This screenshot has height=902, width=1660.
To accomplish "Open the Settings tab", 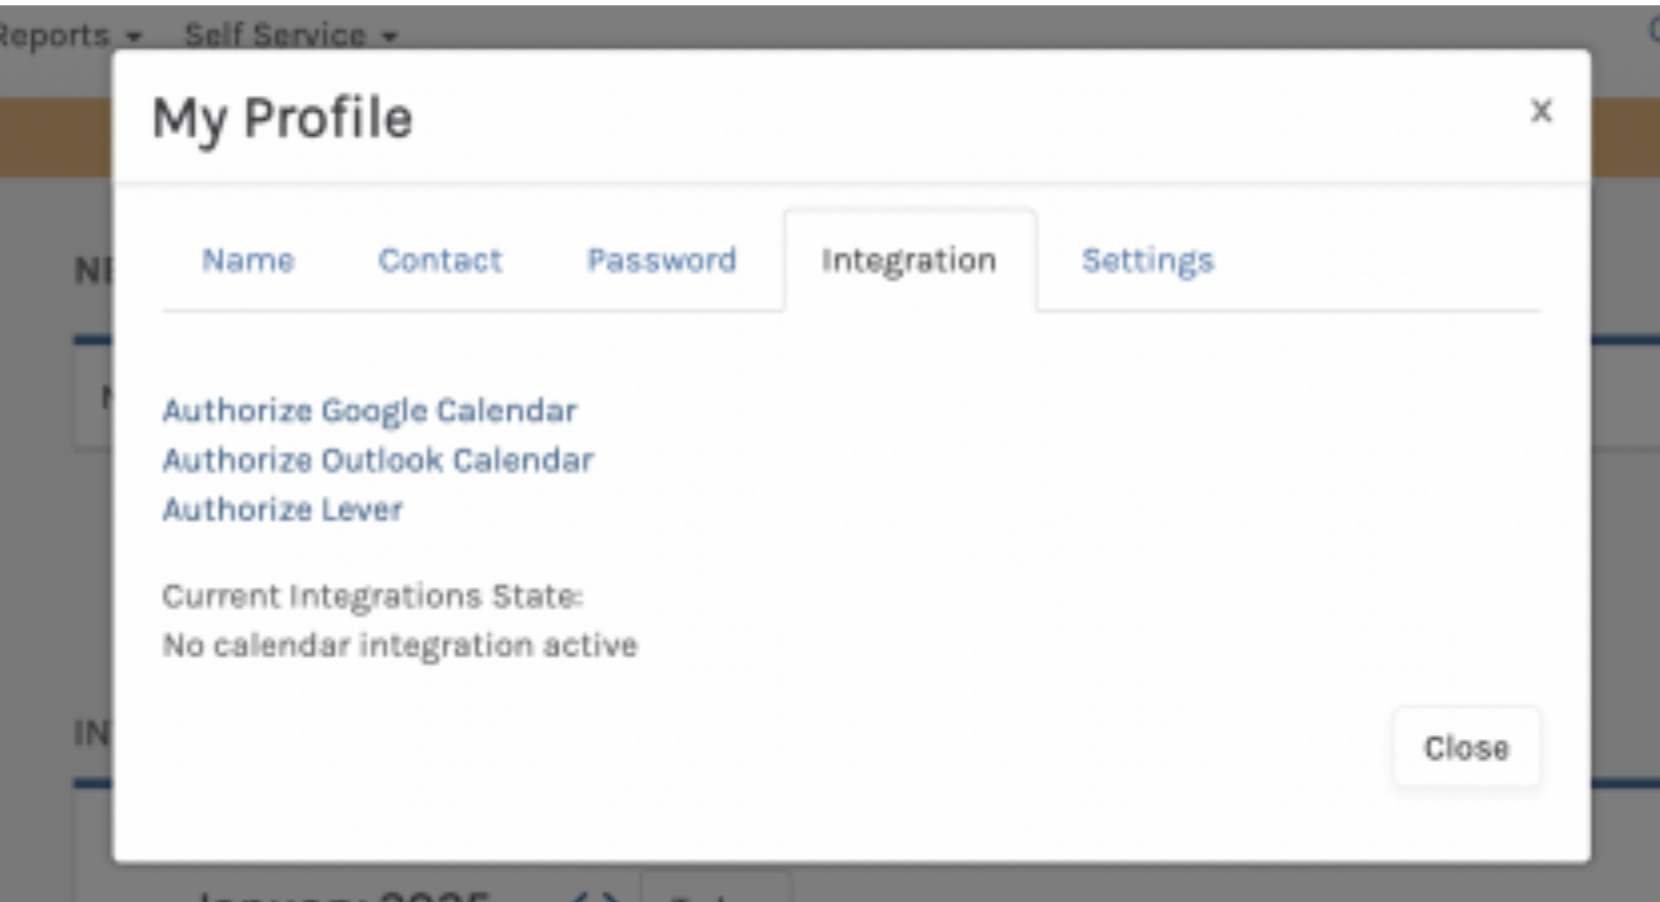I will coord(1147,260).
